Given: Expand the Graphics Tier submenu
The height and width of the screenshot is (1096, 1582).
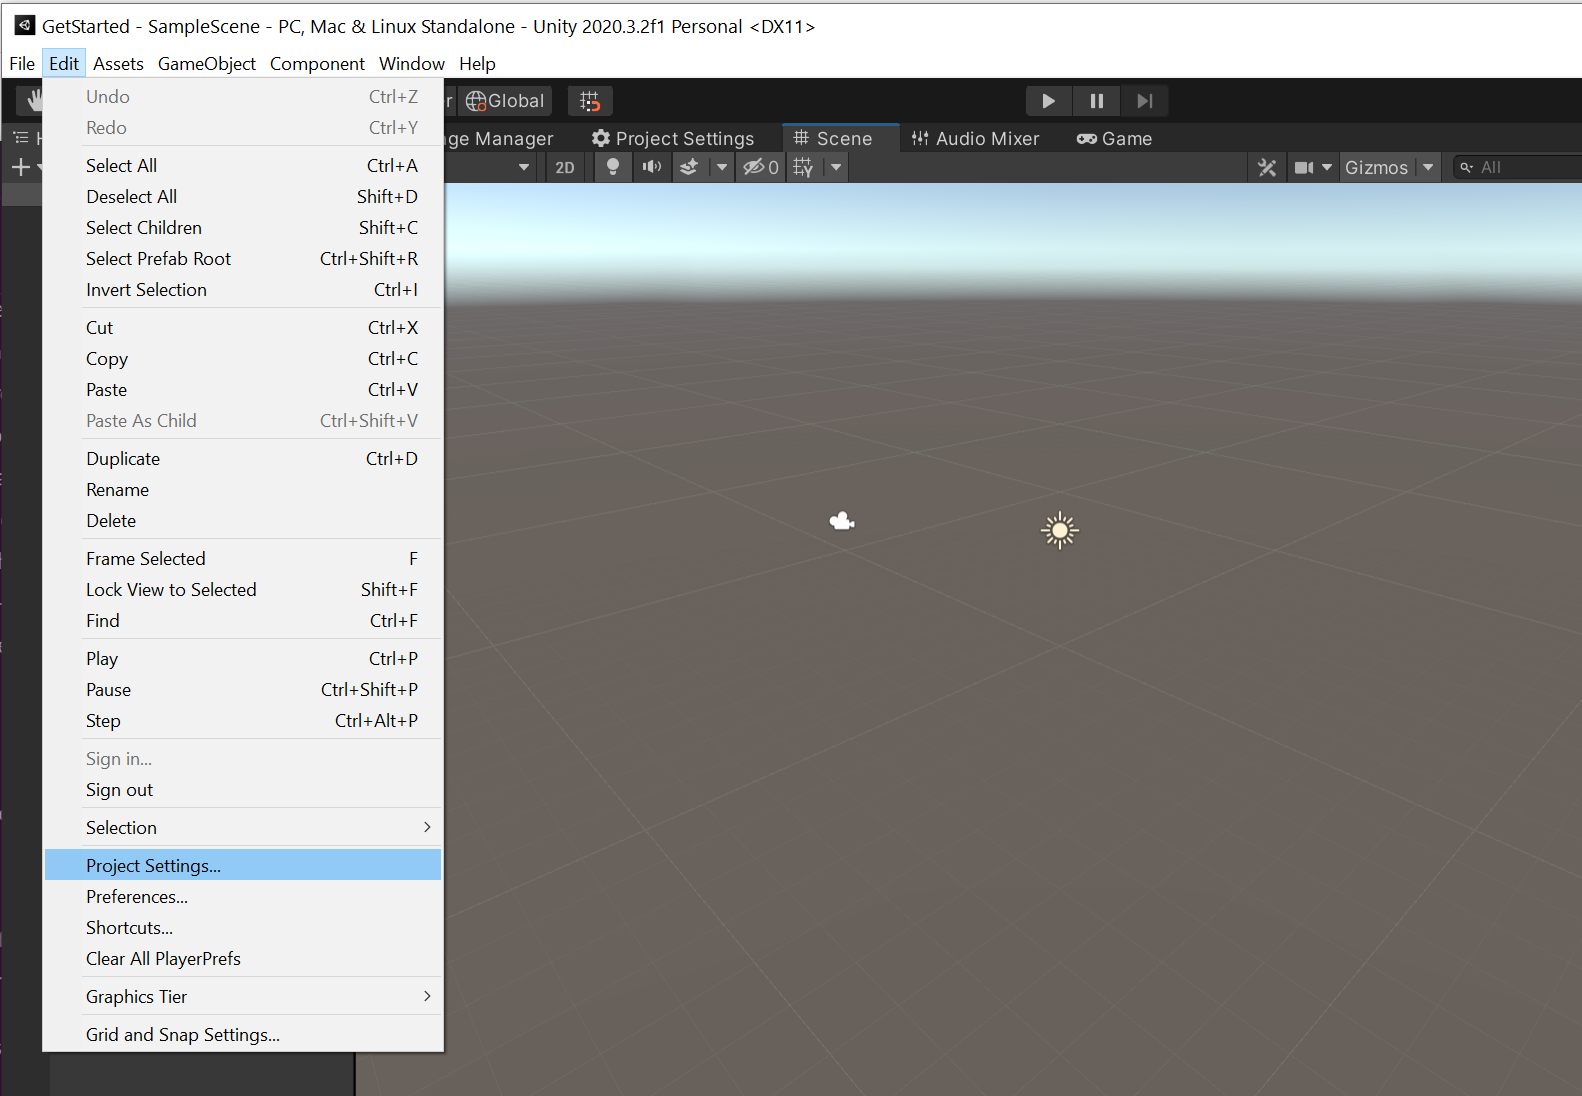Looking at the screenshot, I should pos(243,997).
